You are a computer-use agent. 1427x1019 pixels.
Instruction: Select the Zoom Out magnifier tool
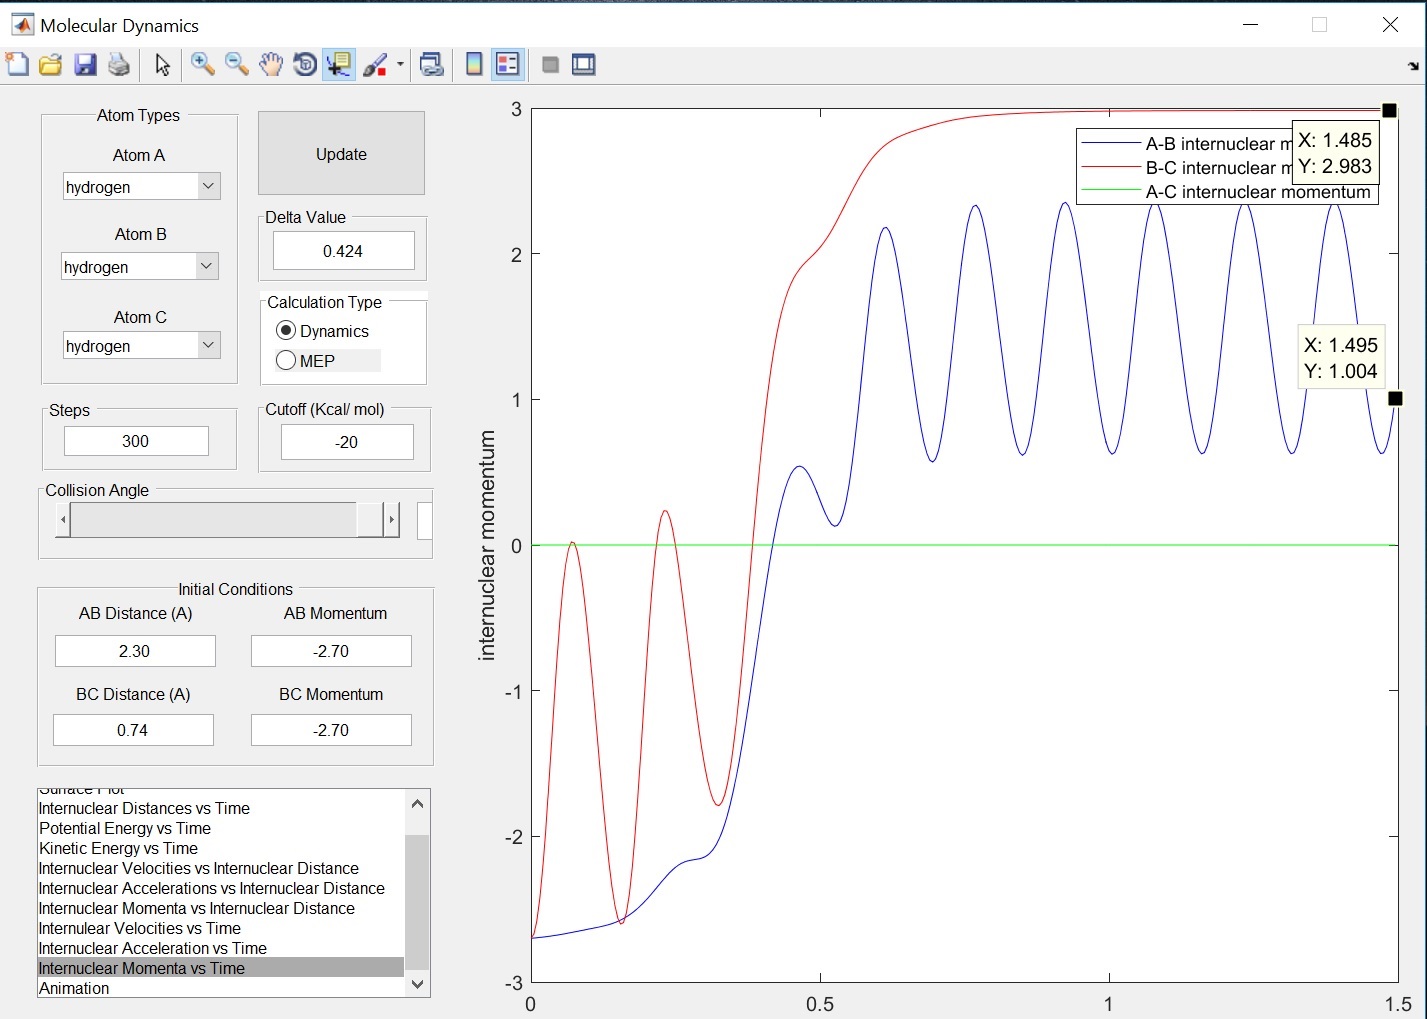coord(236,65)
